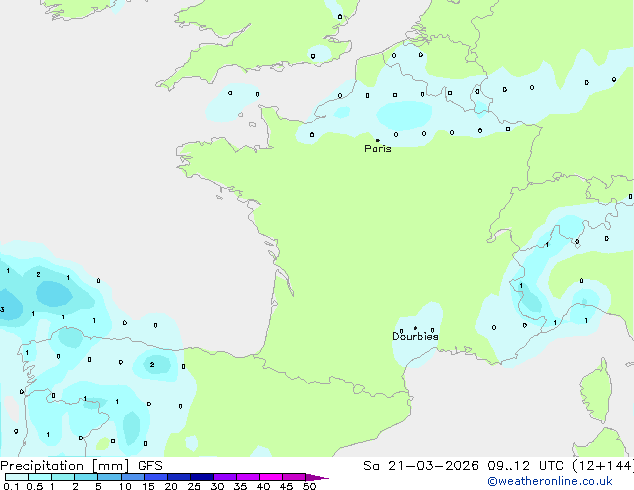Image resolution: width=634 pixels, height=490 pixels.
Task: Select the 2–5 mm legend color swatch
Action: 86,477
